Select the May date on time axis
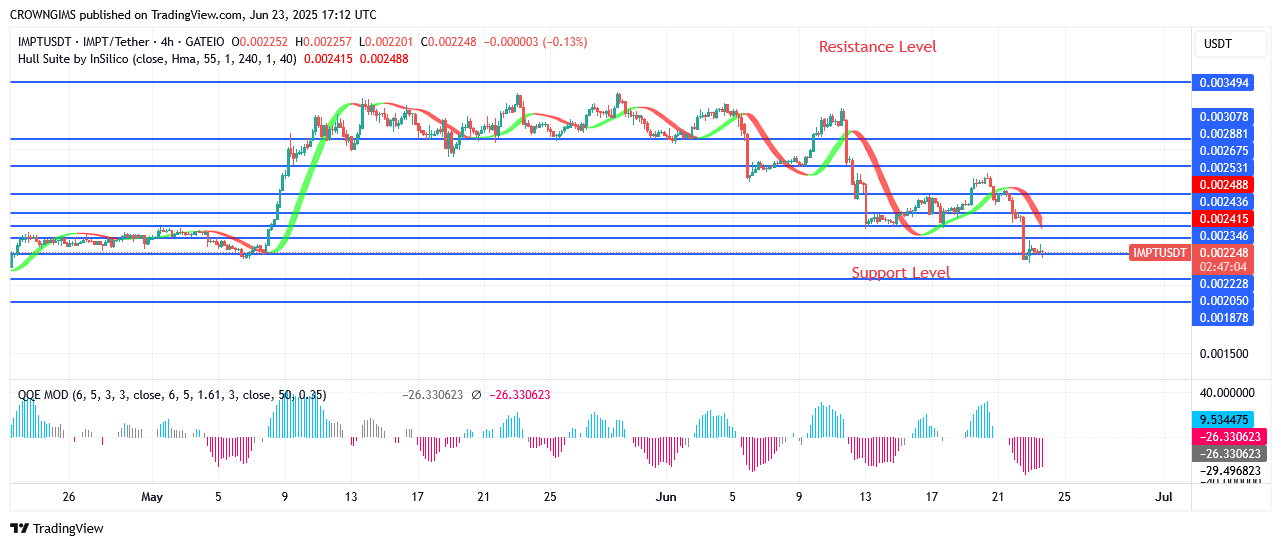This screenshot has height=546, width=1281. [152, 496]
